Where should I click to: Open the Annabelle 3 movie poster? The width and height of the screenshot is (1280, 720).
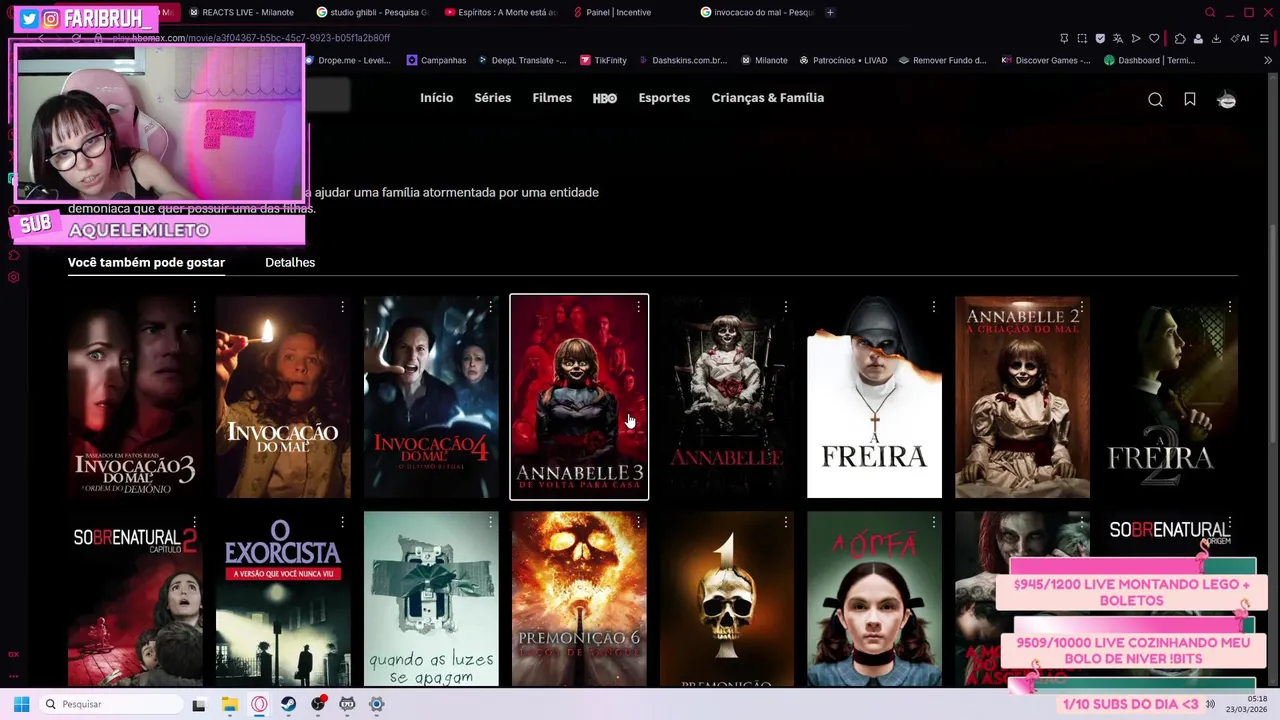[579, 397]
